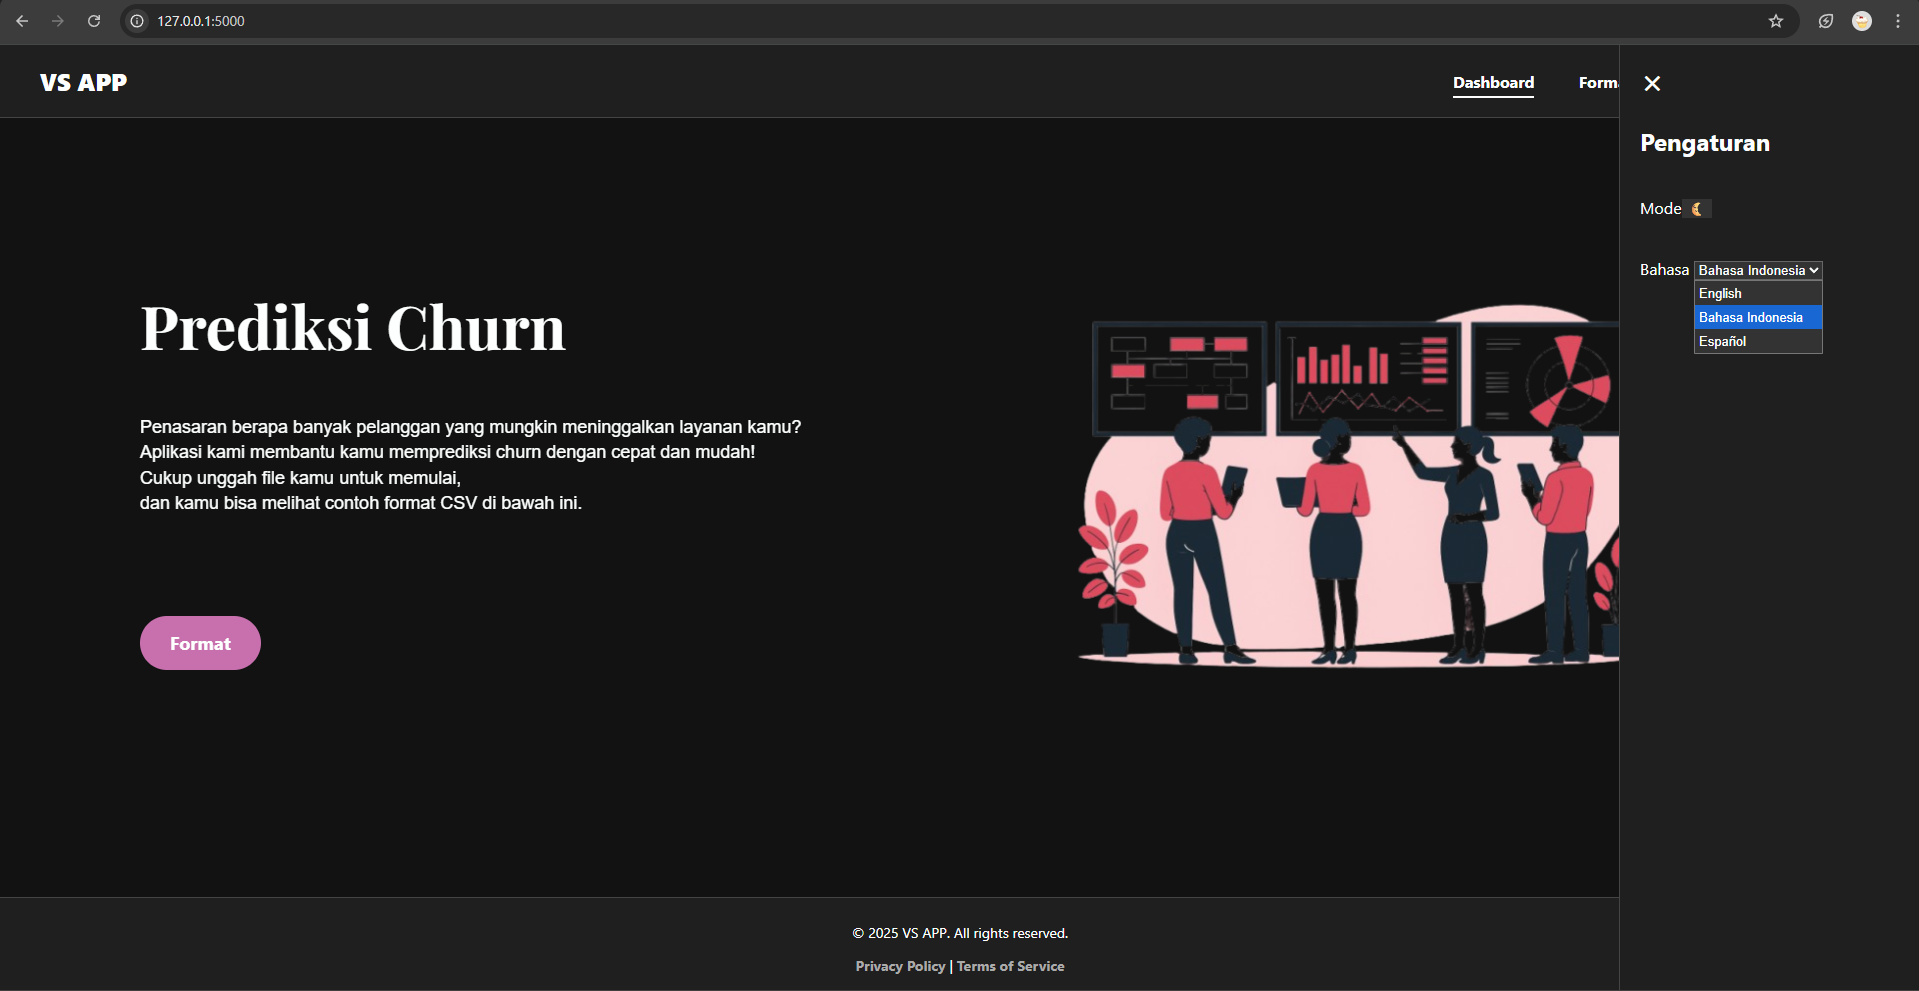Click the browser forward arrow
This screenshot has width=1919, height=991.
pos(58,21)
